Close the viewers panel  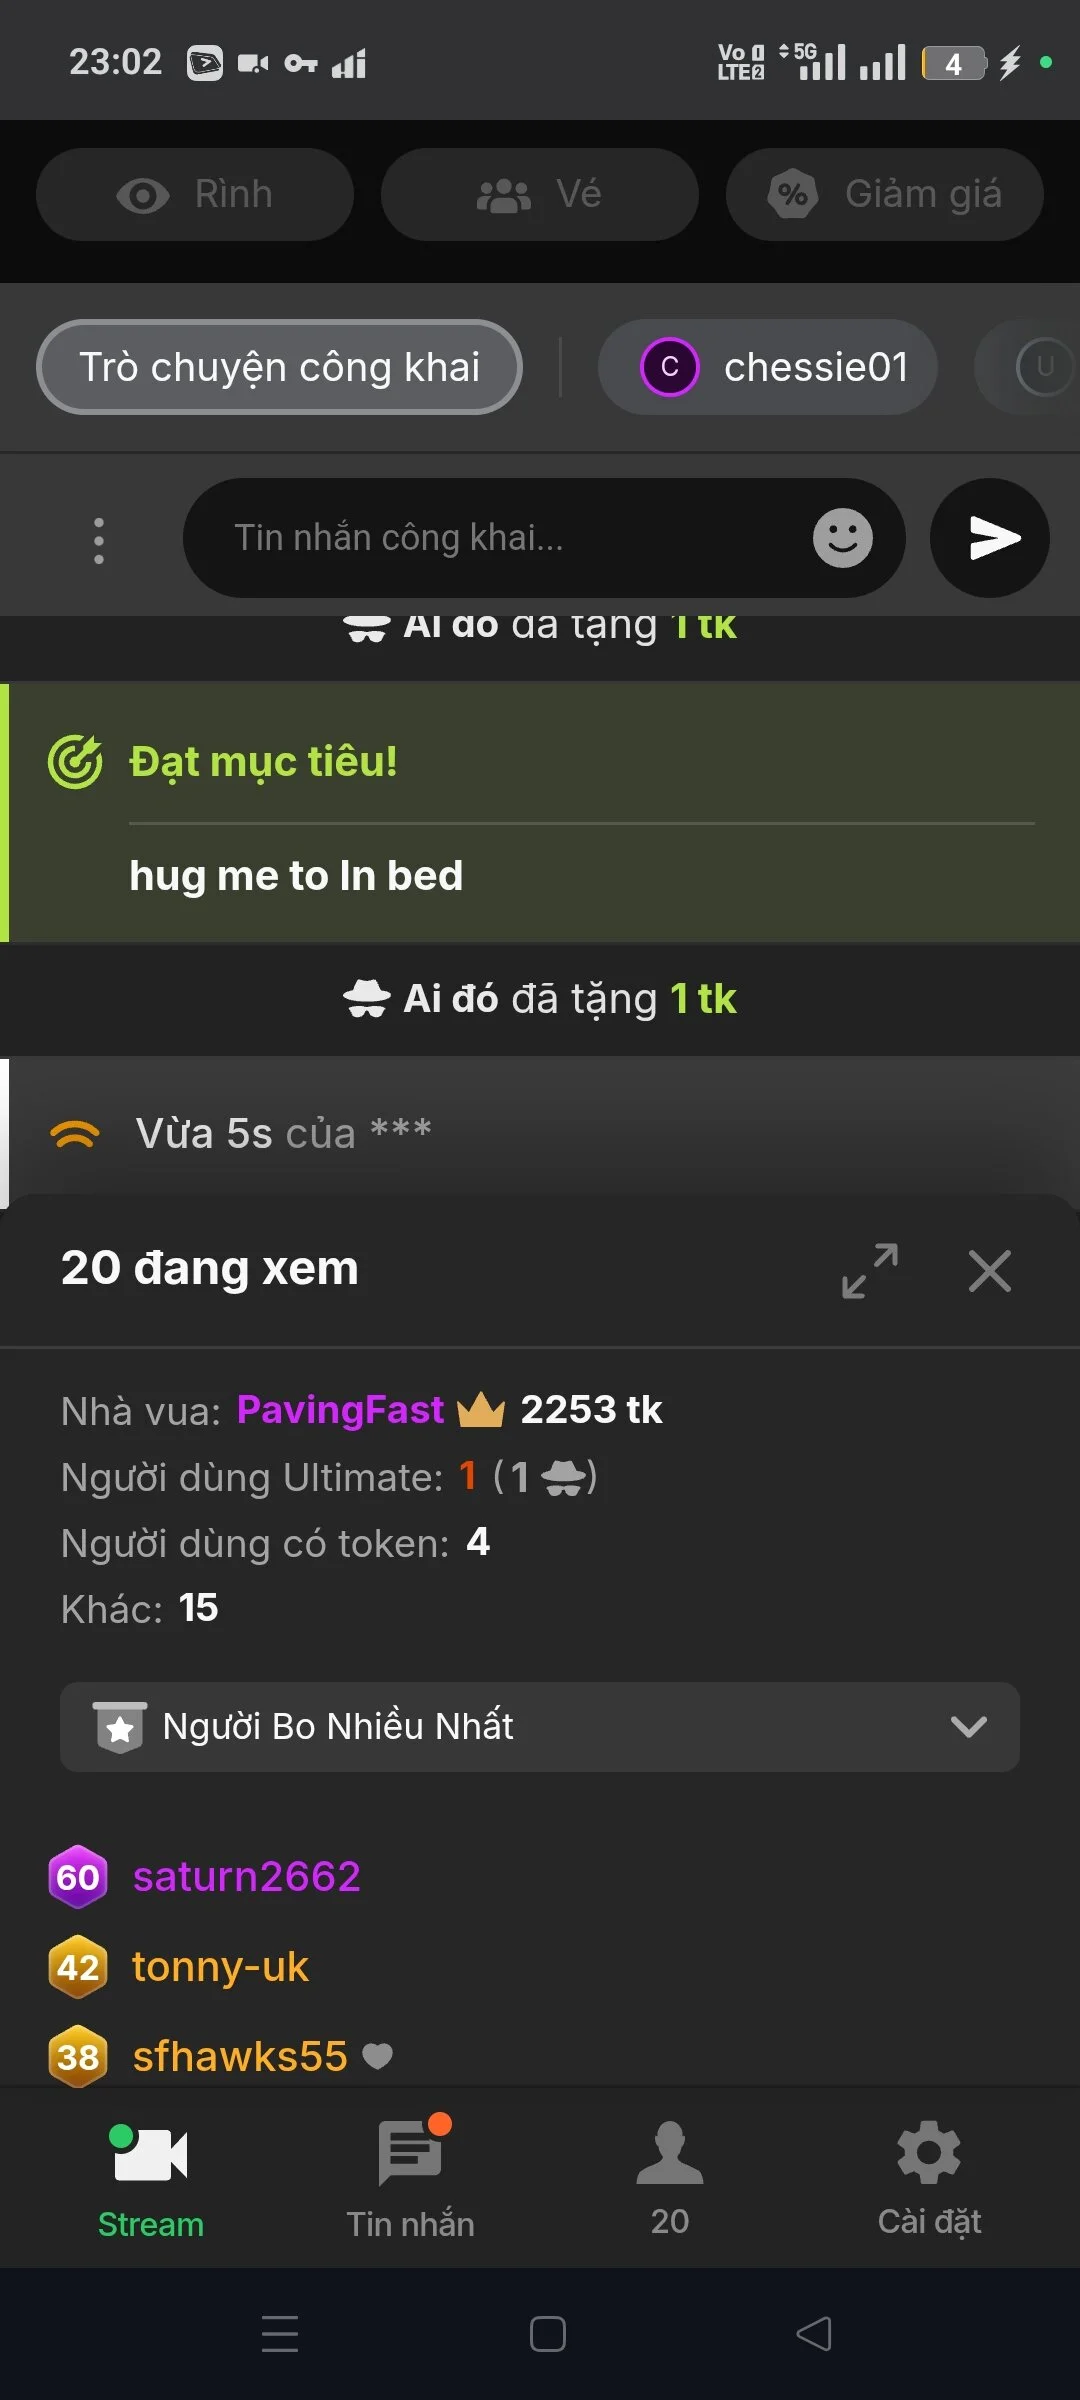click(x=989, y=1271)
